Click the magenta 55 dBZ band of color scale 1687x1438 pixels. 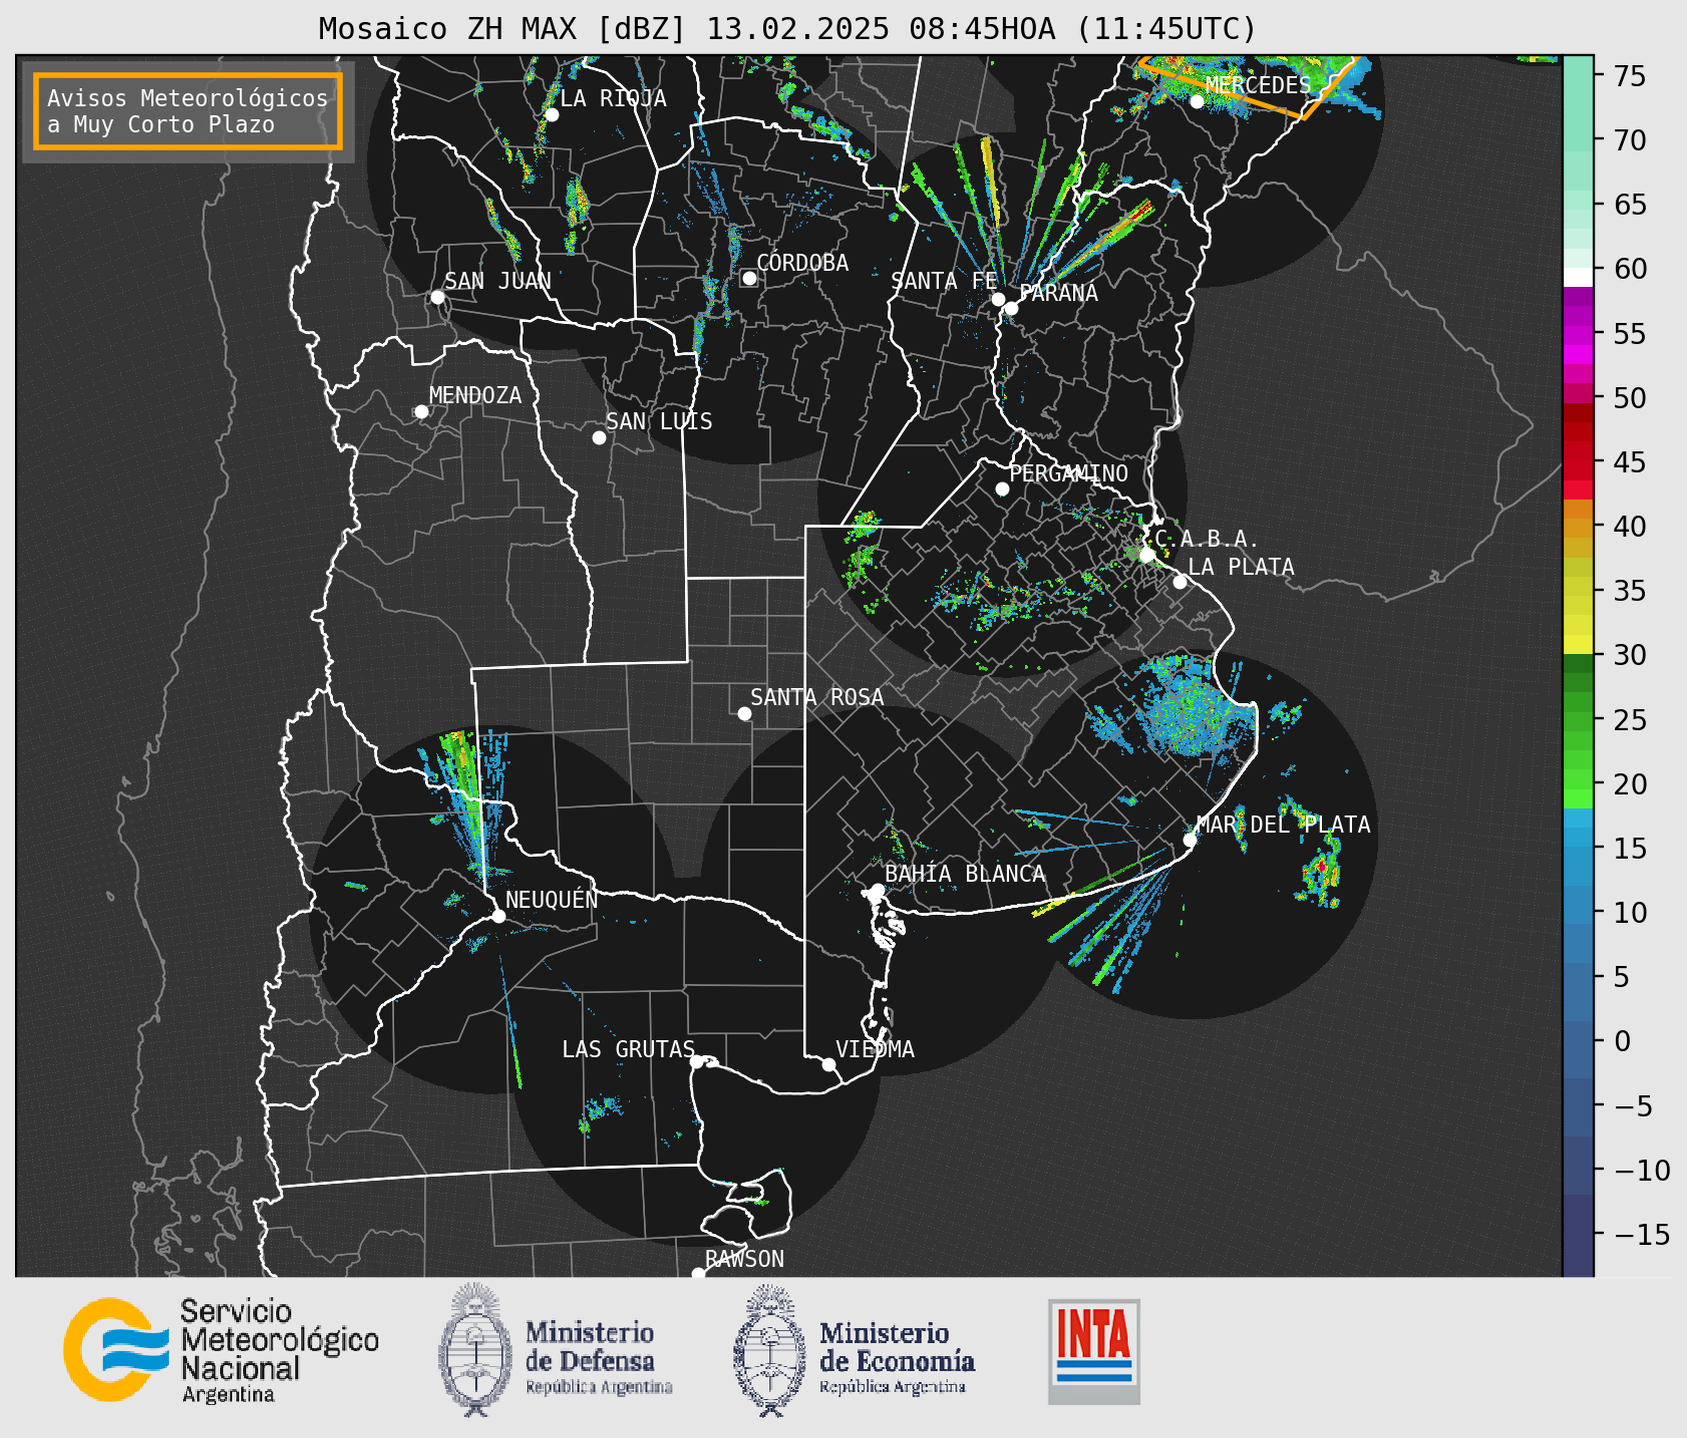[1577, 333]
